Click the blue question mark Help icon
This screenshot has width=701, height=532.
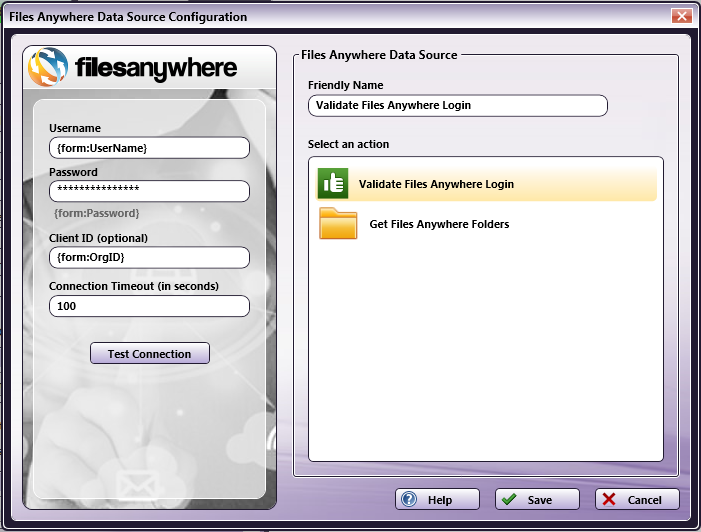(x=409, y=499)
